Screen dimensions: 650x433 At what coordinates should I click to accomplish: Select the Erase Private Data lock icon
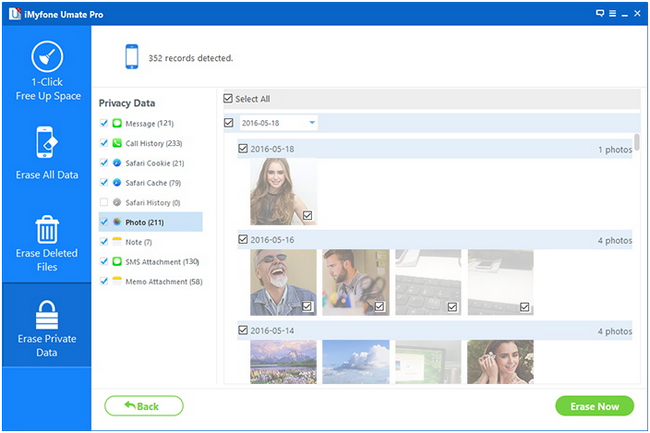[x=47, y=315]
